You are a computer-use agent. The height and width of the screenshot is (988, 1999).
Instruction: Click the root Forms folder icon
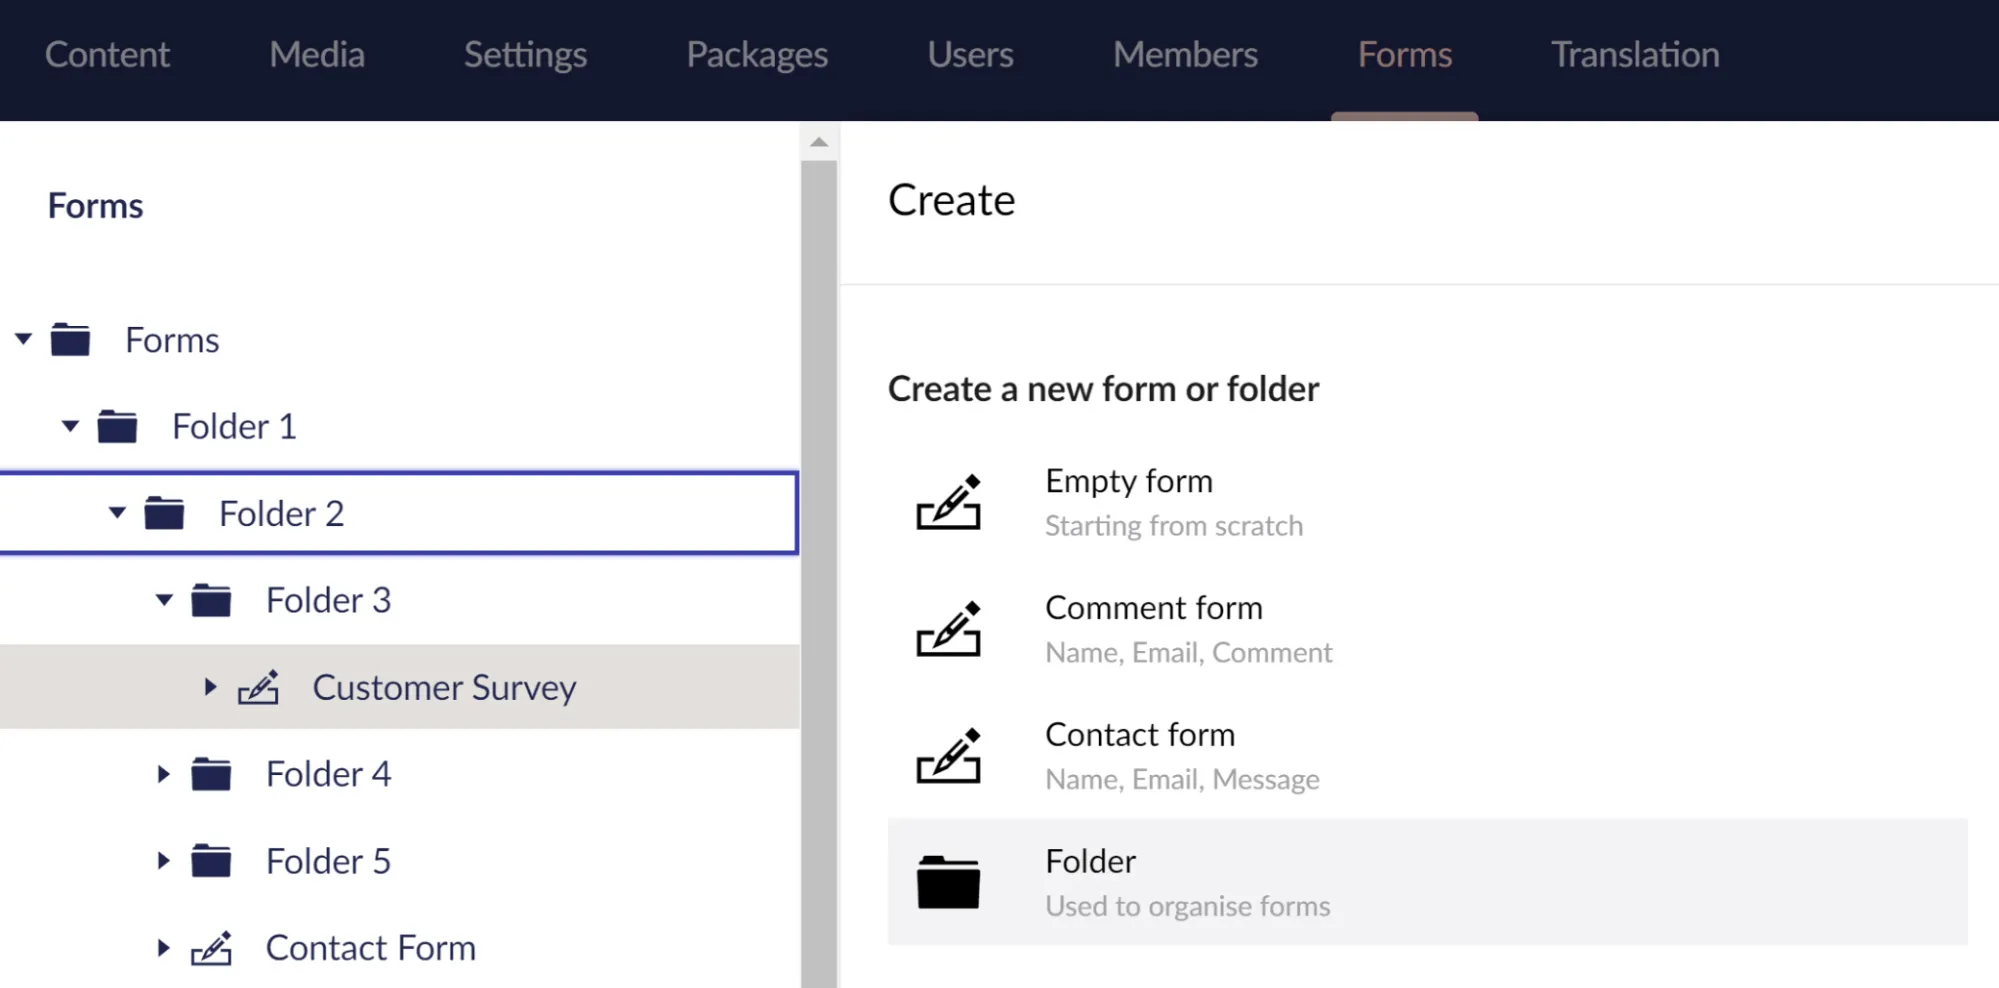pos(70,339)
